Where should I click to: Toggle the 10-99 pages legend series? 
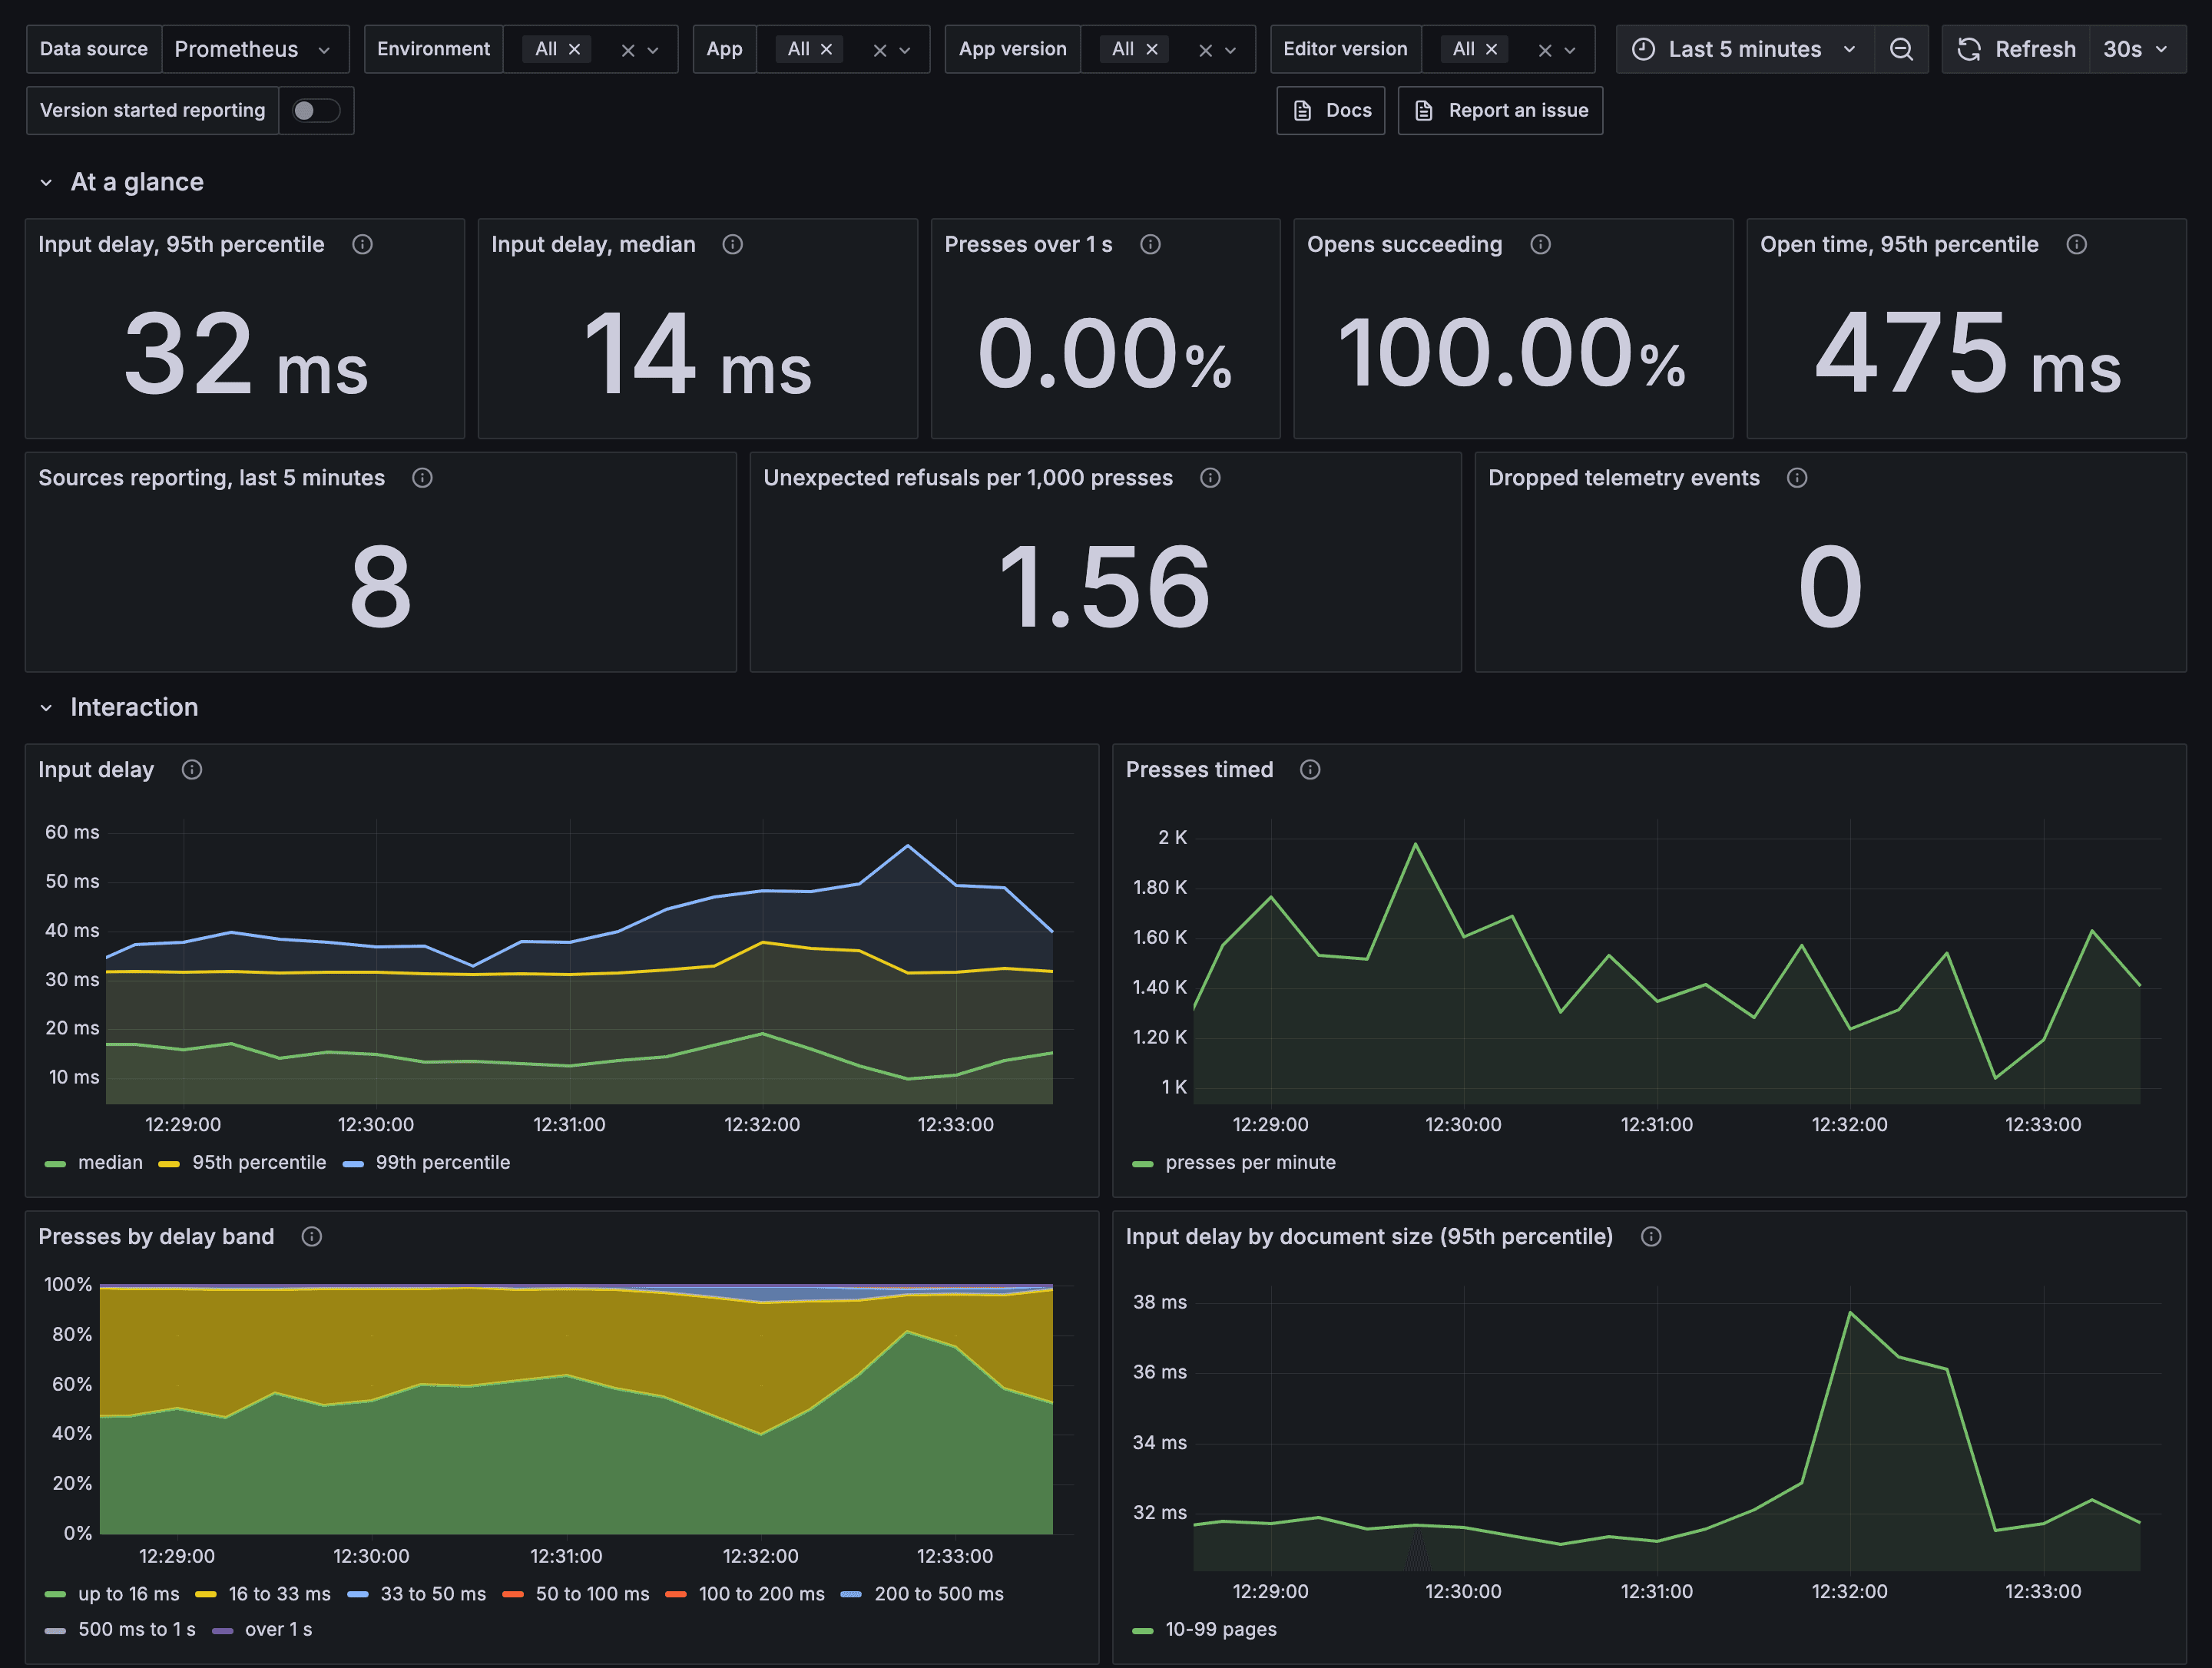[1221, 1630]
